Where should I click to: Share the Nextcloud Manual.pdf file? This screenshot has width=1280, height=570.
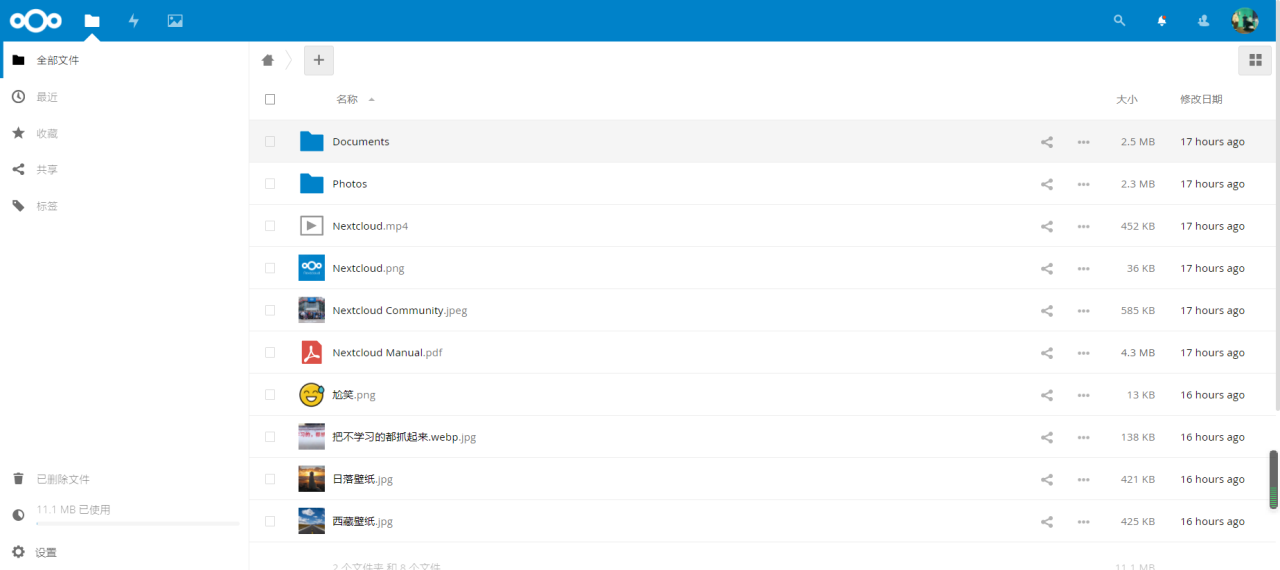[x=1047, y=353]
